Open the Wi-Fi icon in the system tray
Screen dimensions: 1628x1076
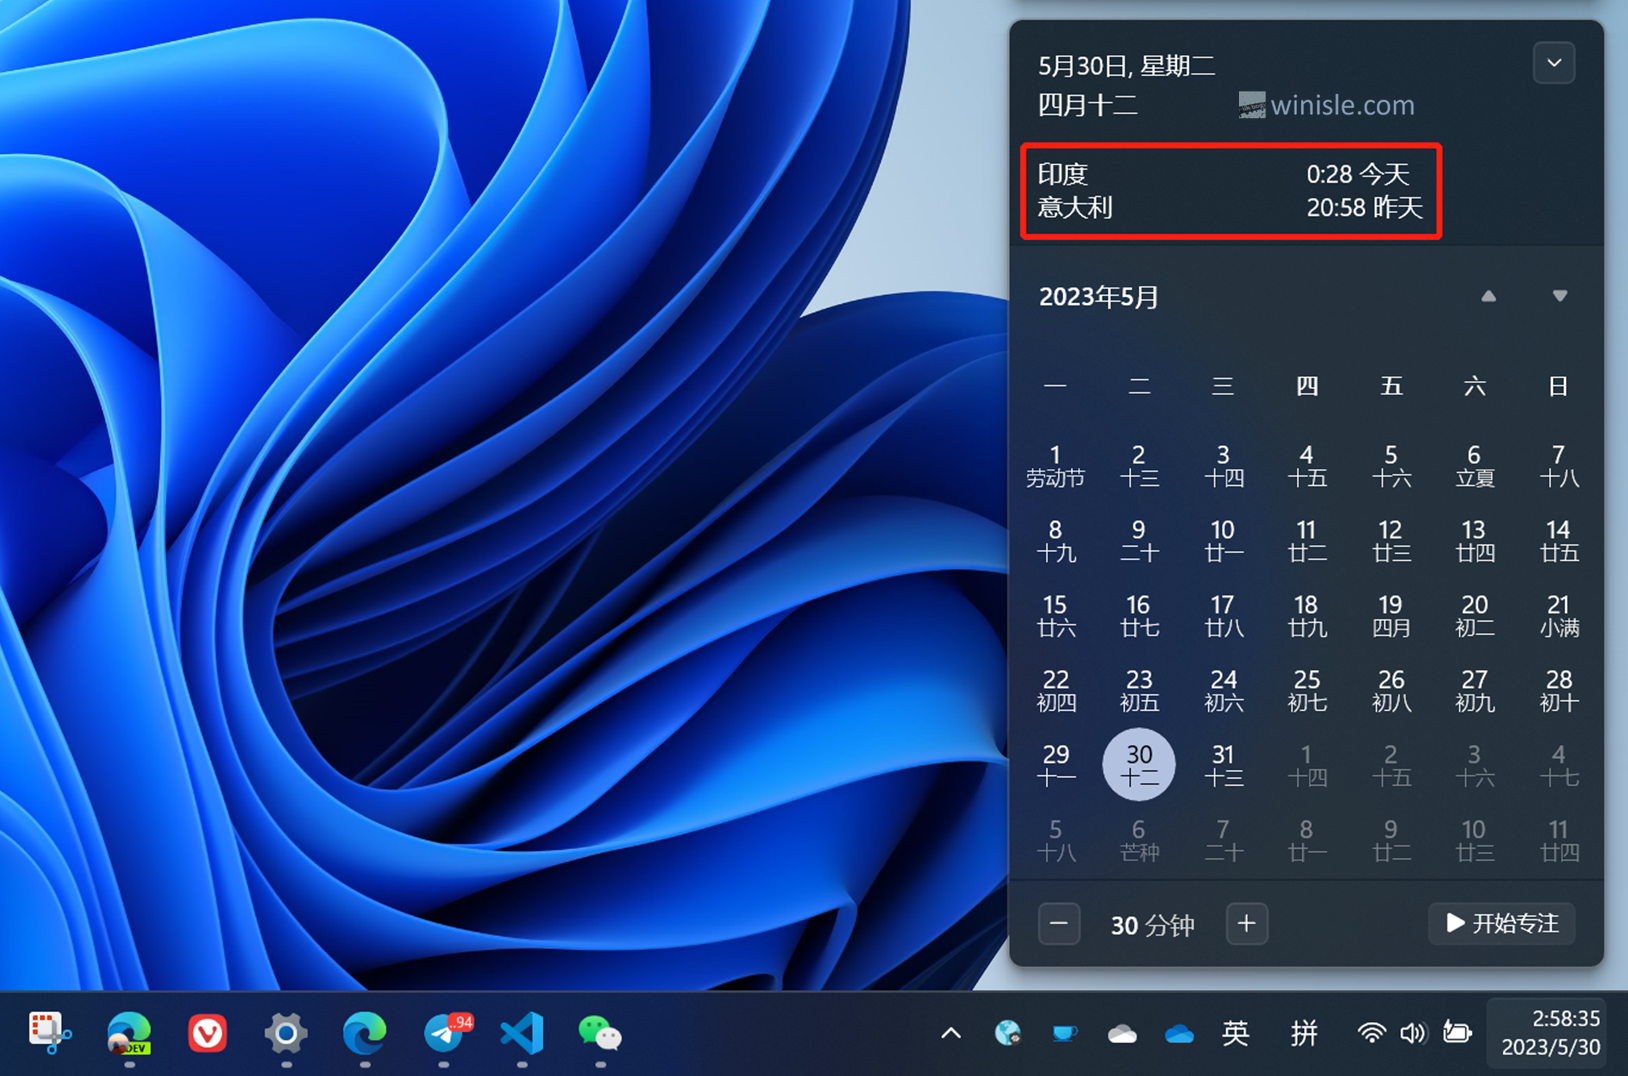pyautogui.click(x=1370, y=1033)
